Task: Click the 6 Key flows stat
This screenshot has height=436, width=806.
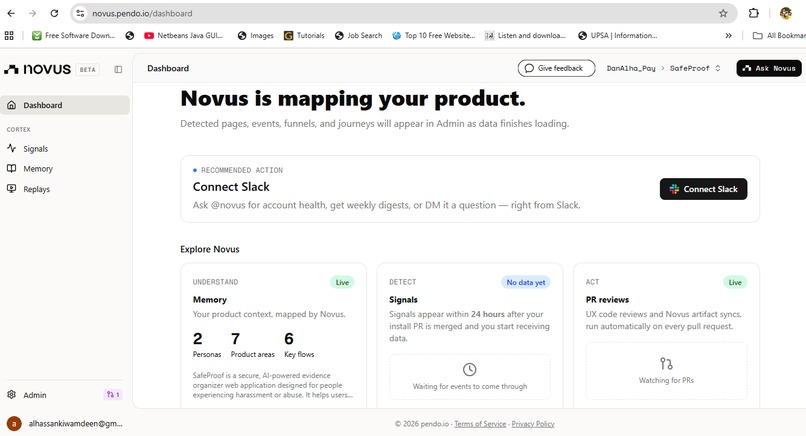Action: click(299, 345)
